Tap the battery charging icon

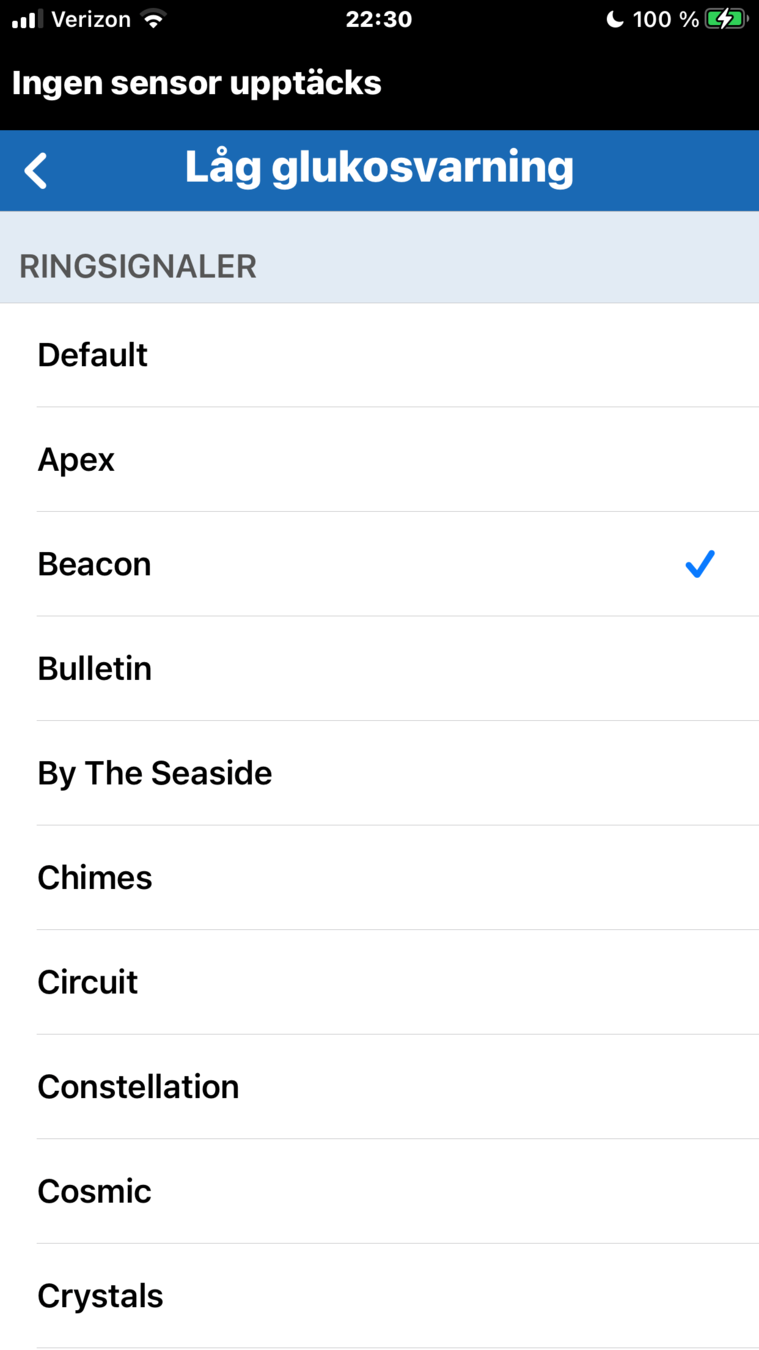(725, 19)
